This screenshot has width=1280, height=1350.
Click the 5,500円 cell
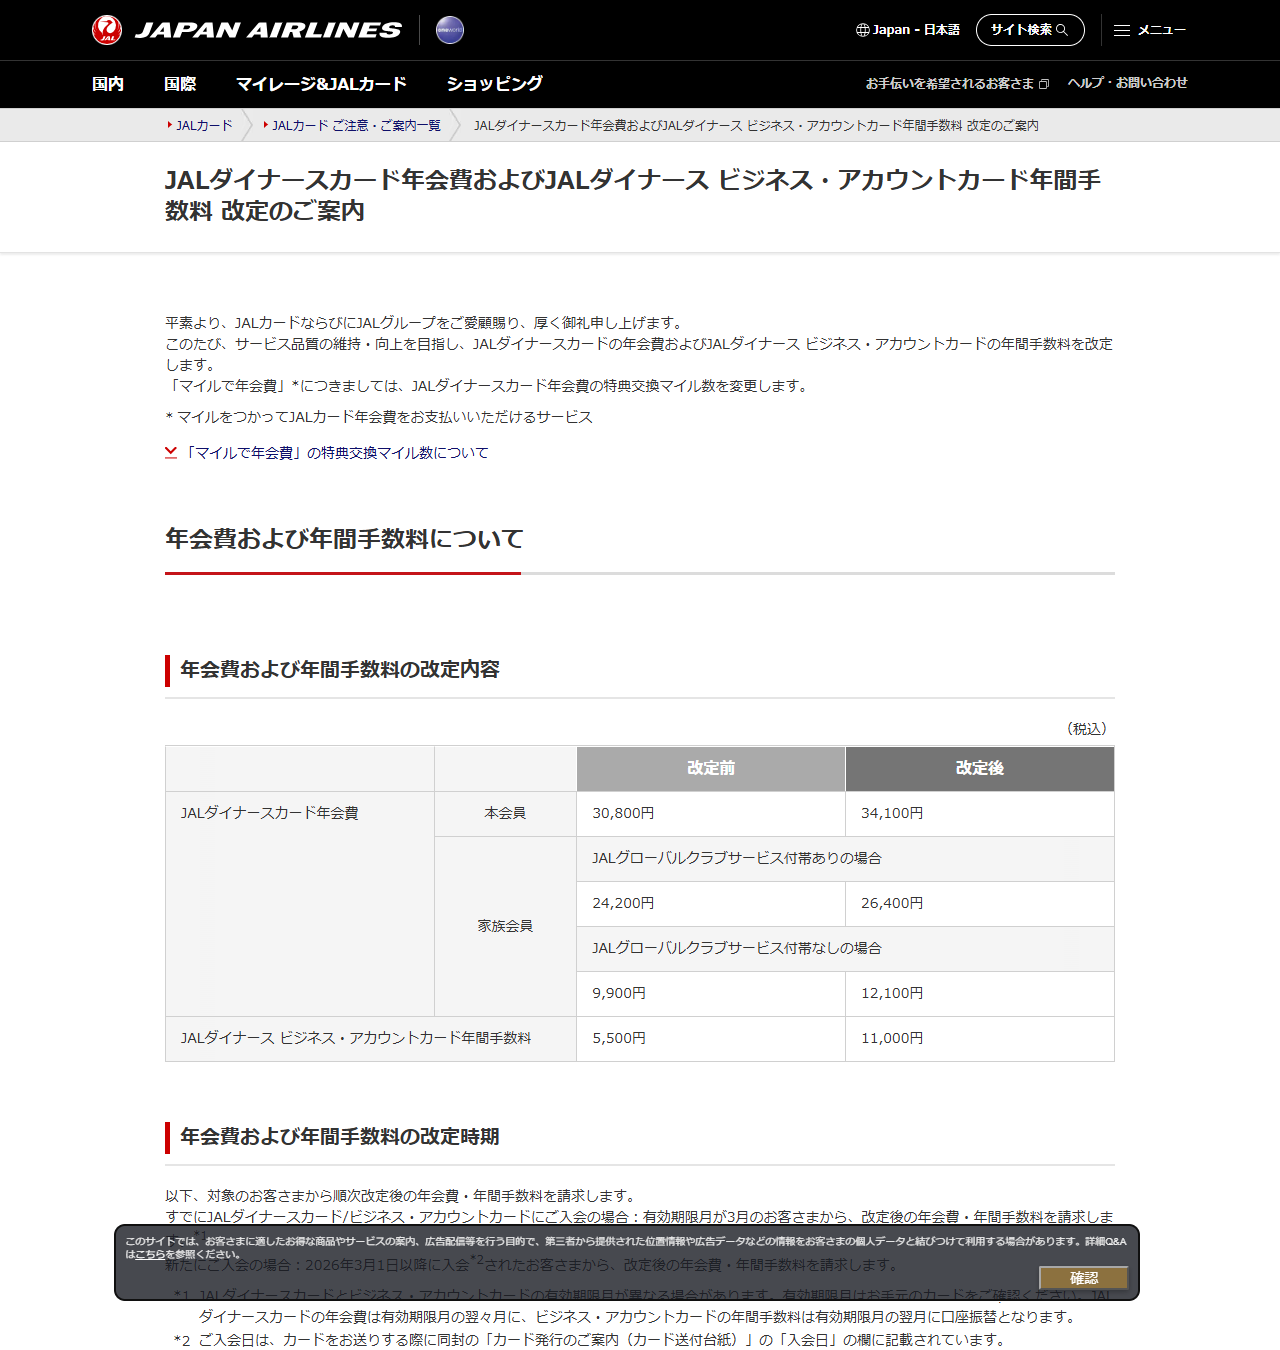pos(711,1039)
